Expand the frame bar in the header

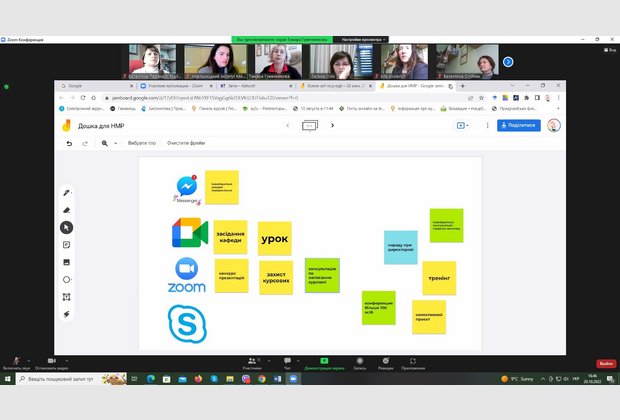309,126
